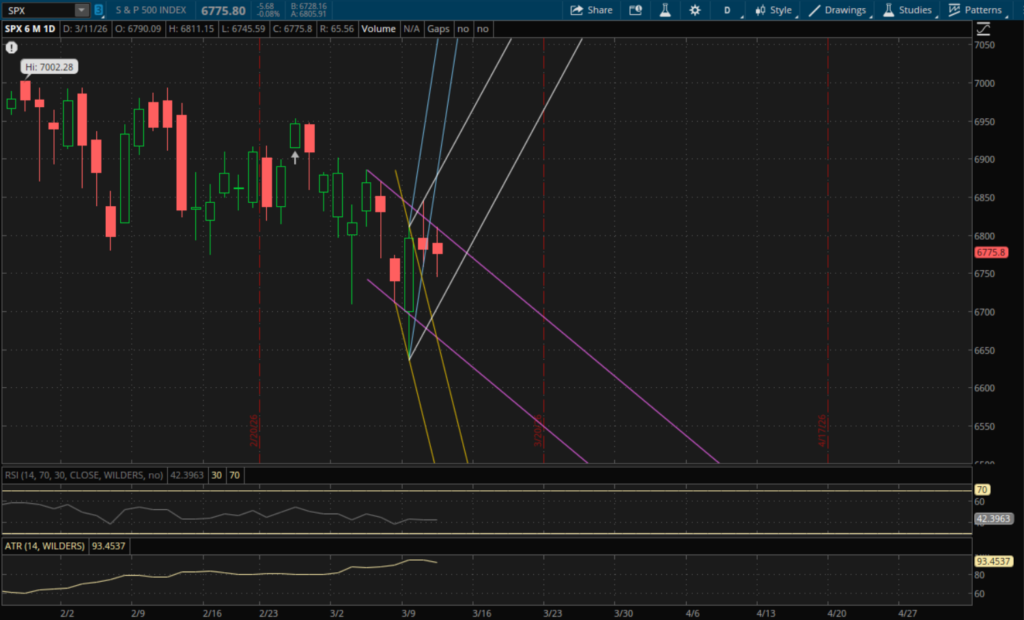Open the D aggregation period dropdown

[727, 10]
